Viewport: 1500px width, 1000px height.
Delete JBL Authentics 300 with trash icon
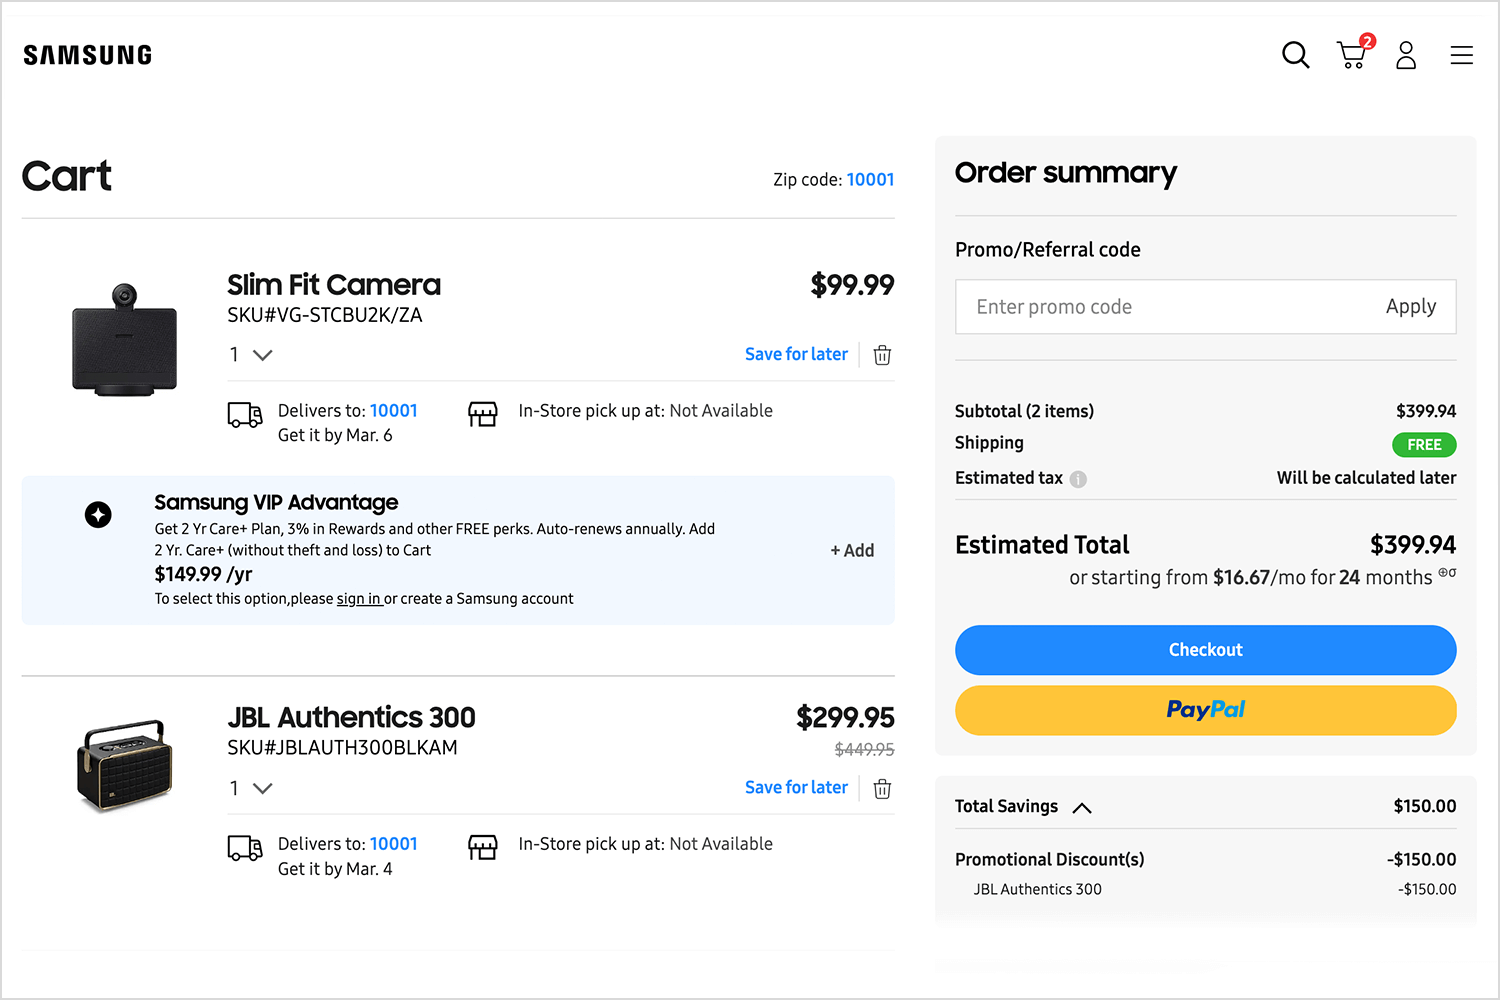click(x=882, y=789)
